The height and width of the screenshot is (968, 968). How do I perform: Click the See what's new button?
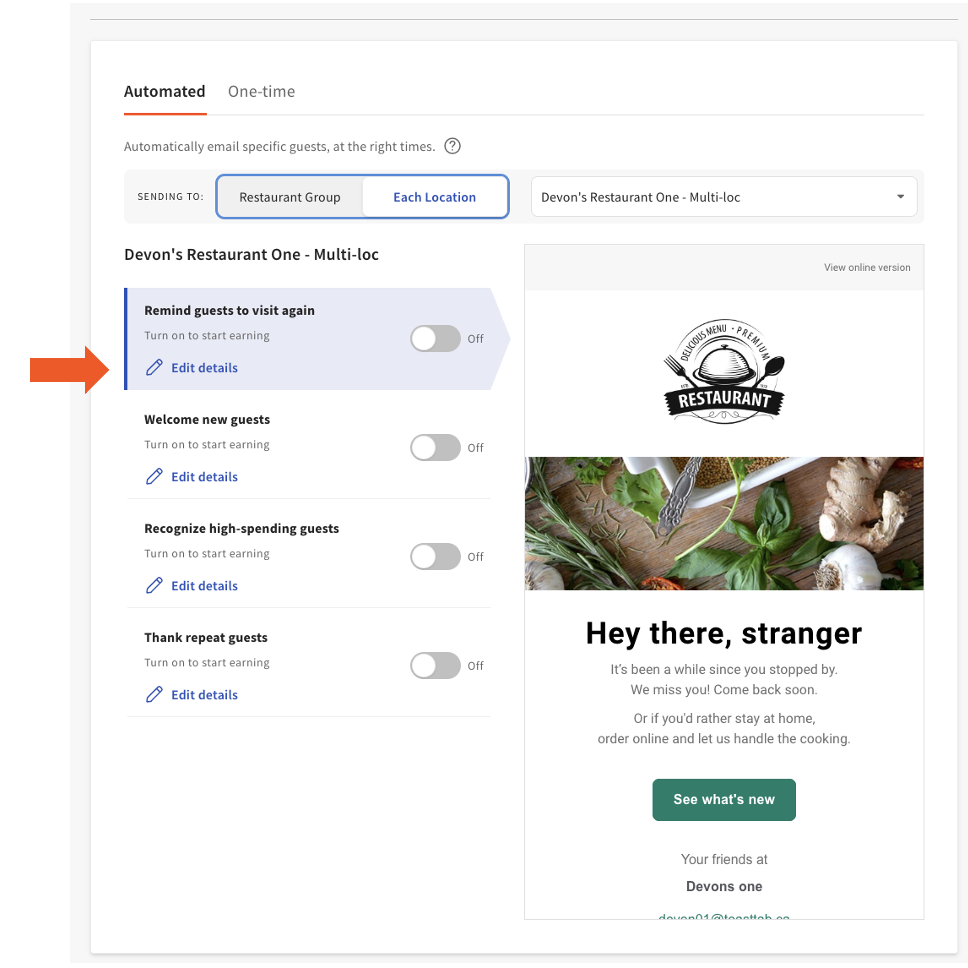click(724, 800)
